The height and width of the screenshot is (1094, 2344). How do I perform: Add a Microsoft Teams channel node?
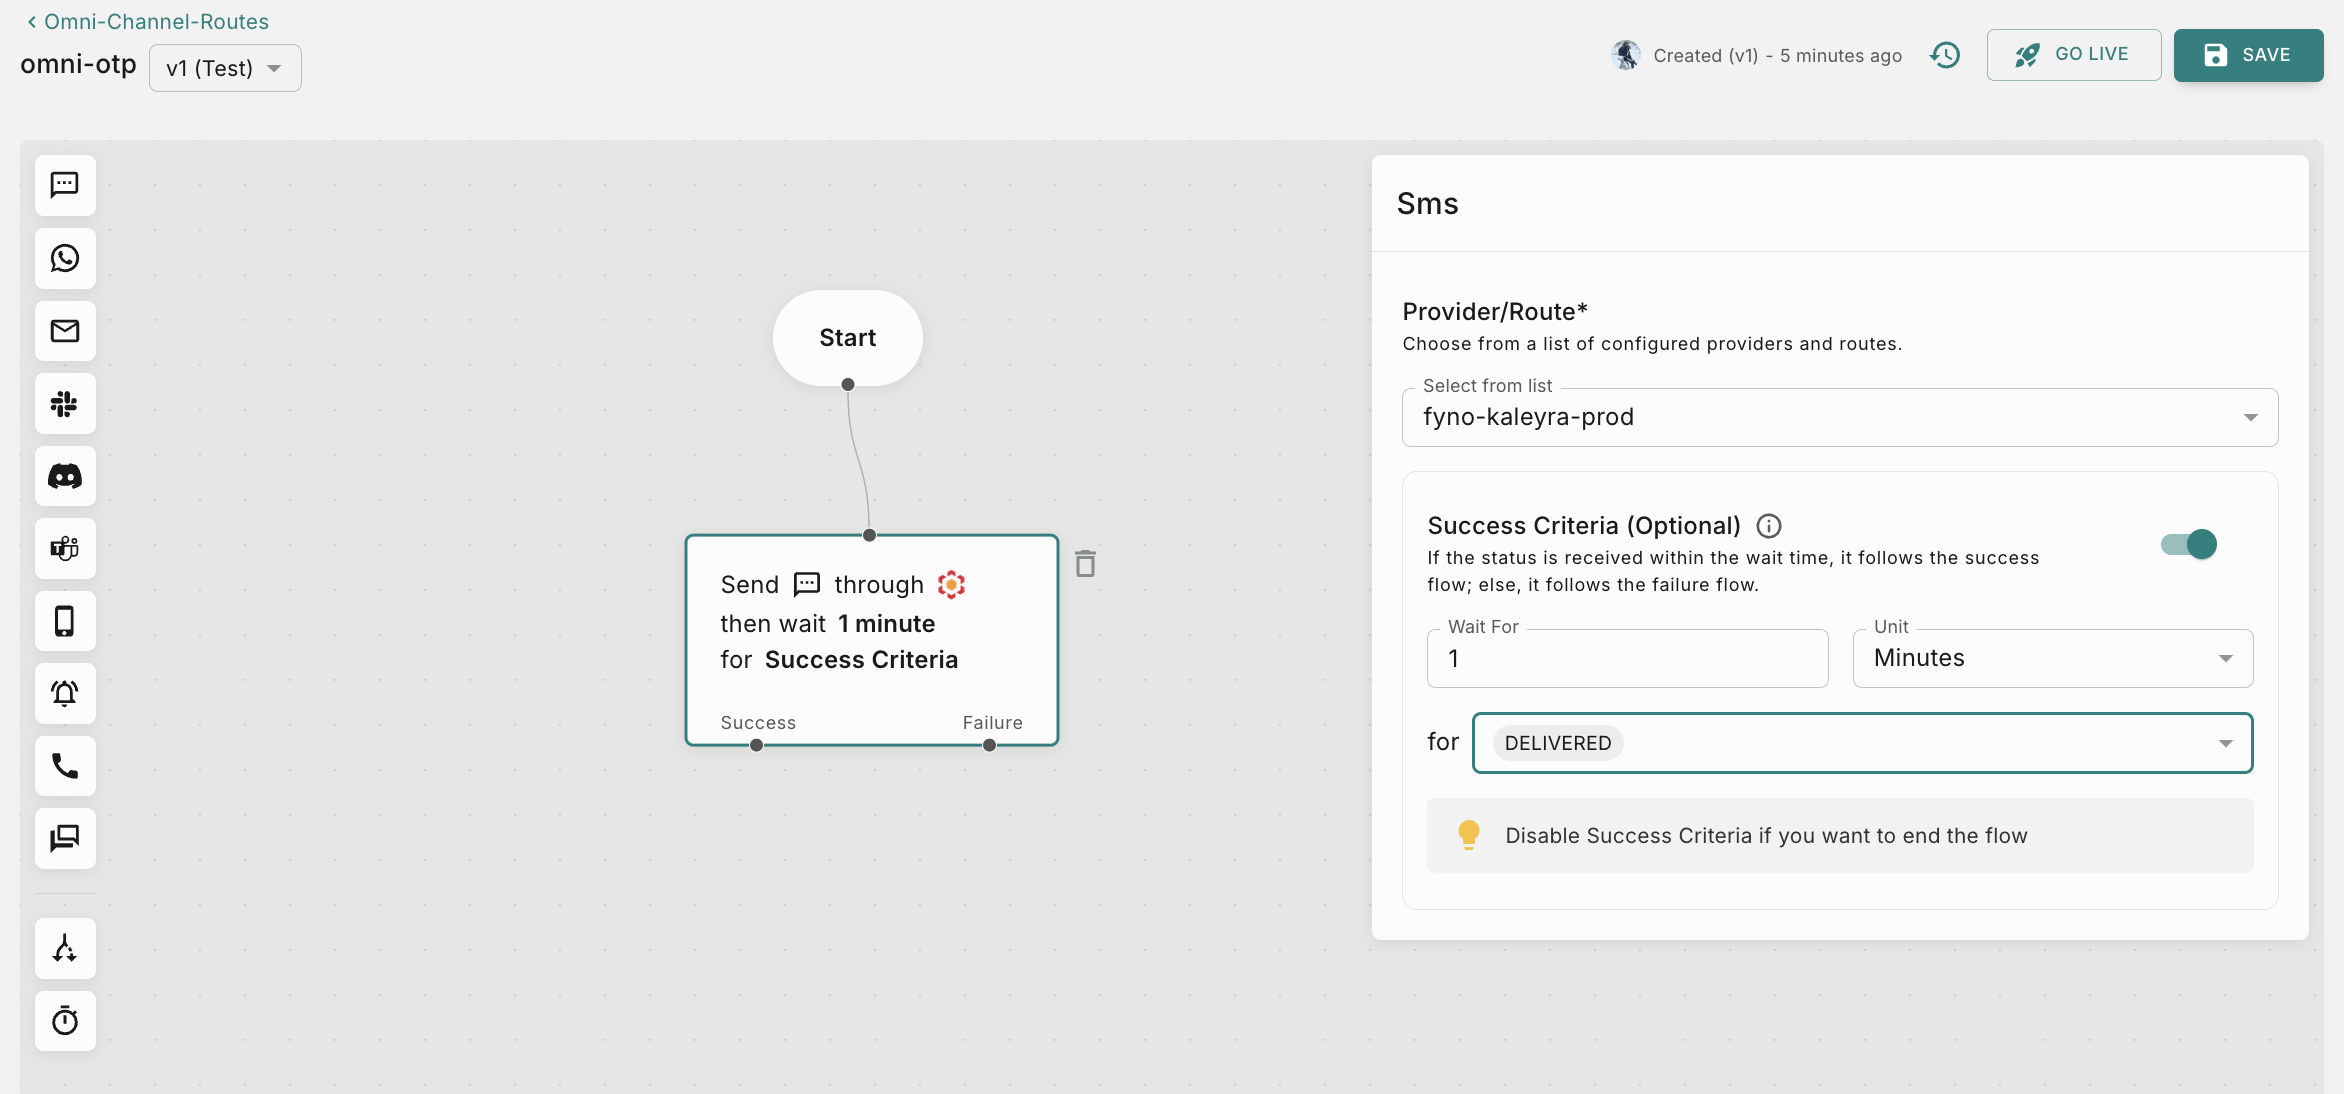point(65,549)
